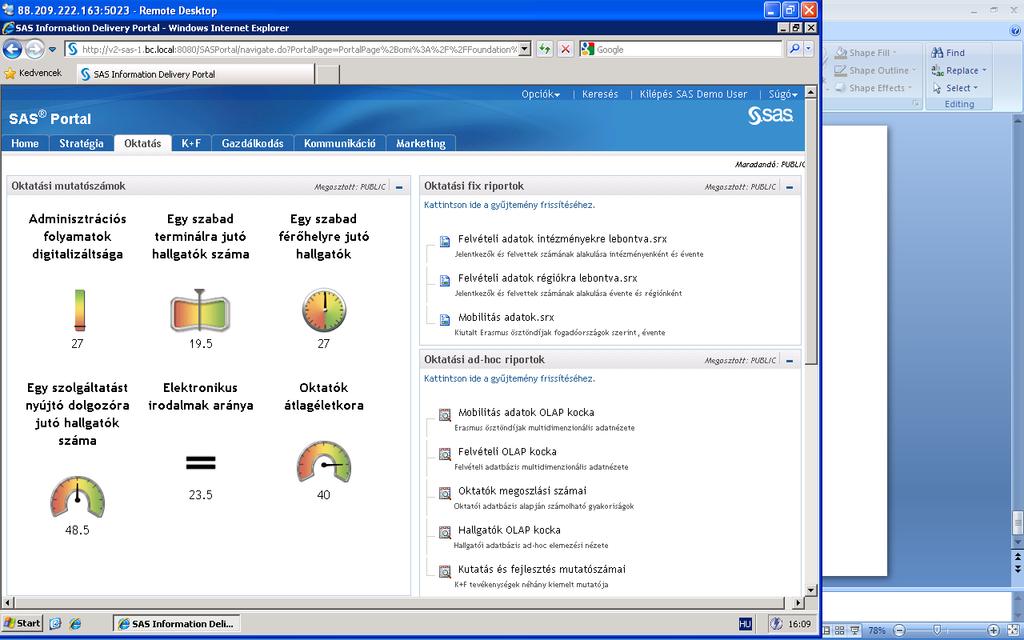This screenshot has width=1024, height=640.
Task: Click the 78% zoom level in Word
Action: click(876, 630)
